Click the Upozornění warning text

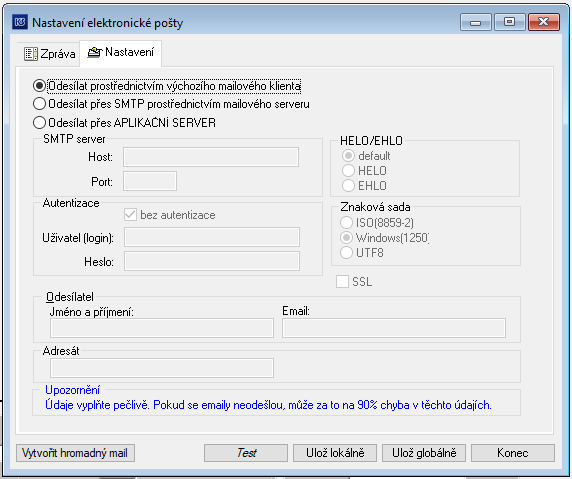[x=268, y=405]
